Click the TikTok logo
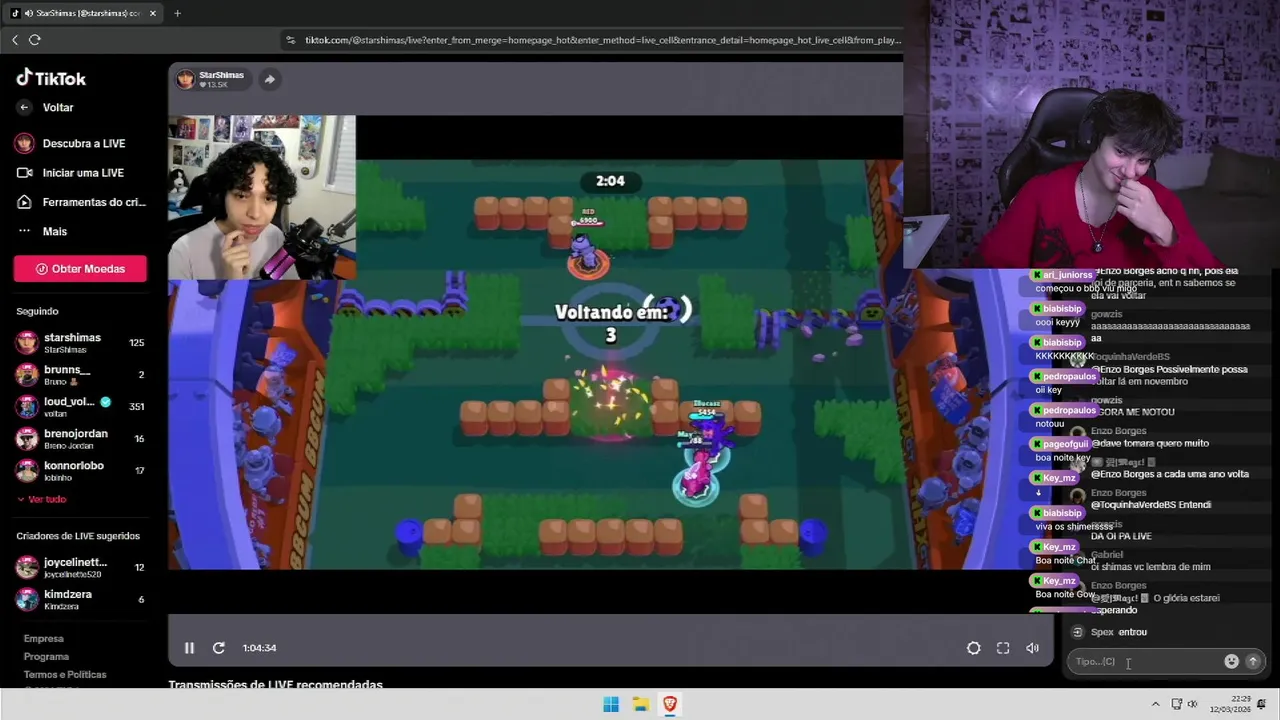The width and height of the screenshot is (1280, 720). (x=51, y=78)
